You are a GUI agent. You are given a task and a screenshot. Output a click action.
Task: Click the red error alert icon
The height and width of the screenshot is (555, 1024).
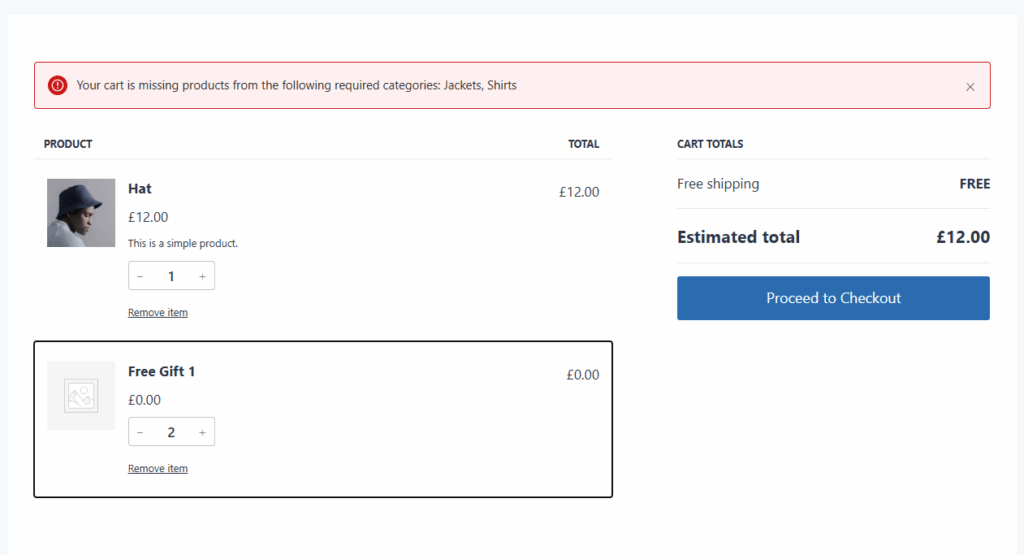58,85
